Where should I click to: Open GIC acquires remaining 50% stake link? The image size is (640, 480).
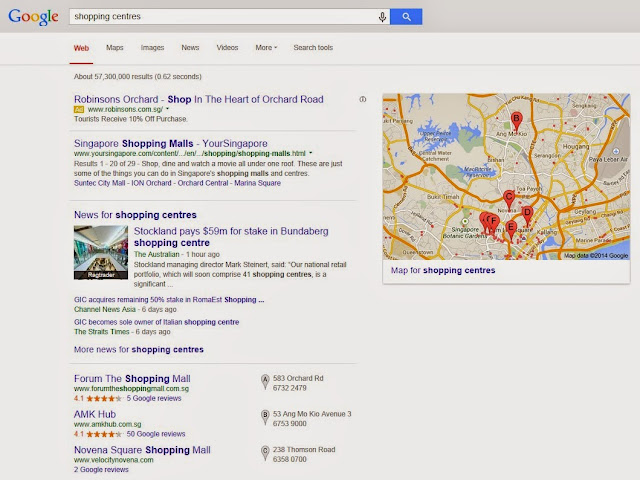[169, 300]
